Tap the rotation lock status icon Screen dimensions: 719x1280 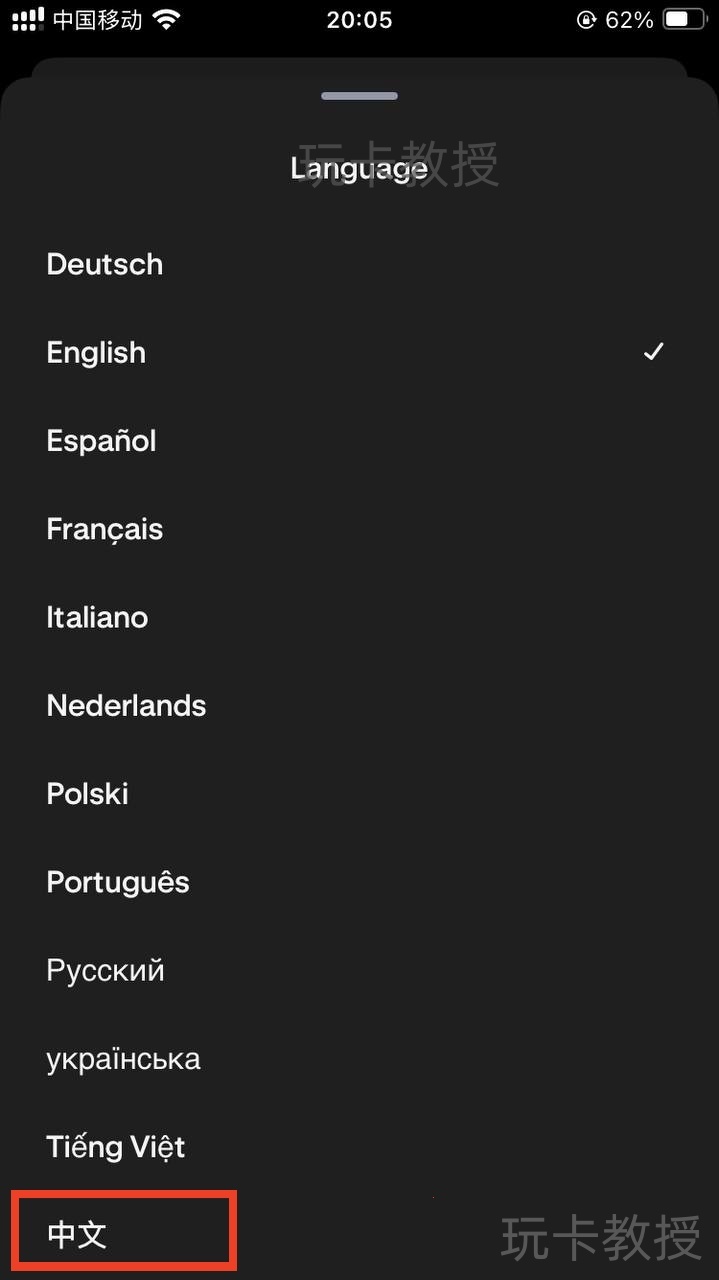pos(586,19)
